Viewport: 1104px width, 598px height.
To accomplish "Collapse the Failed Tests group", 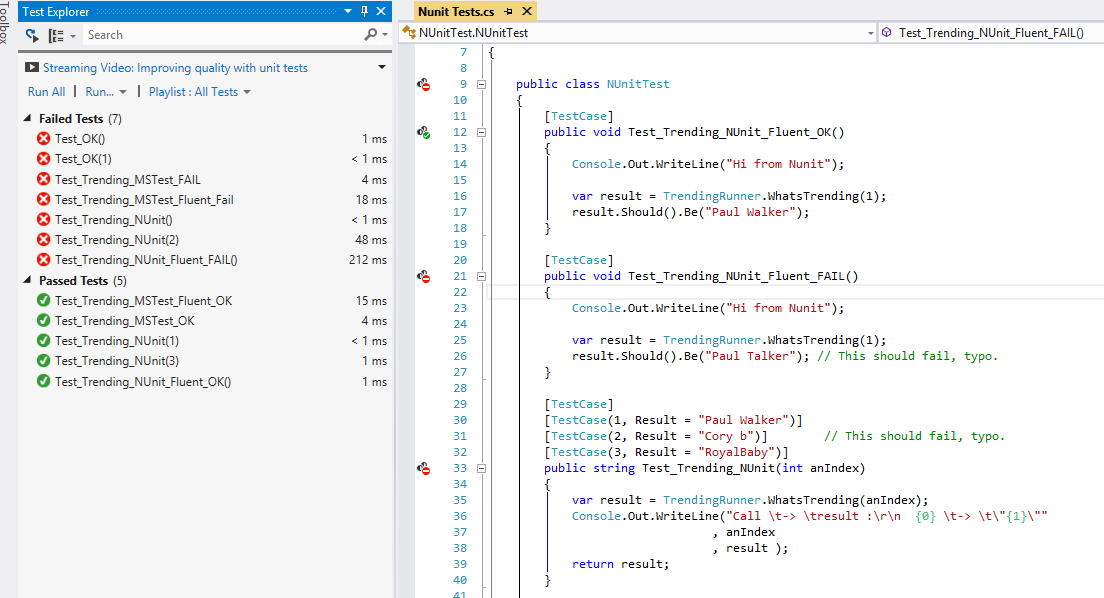I will (x=27, y=118).
